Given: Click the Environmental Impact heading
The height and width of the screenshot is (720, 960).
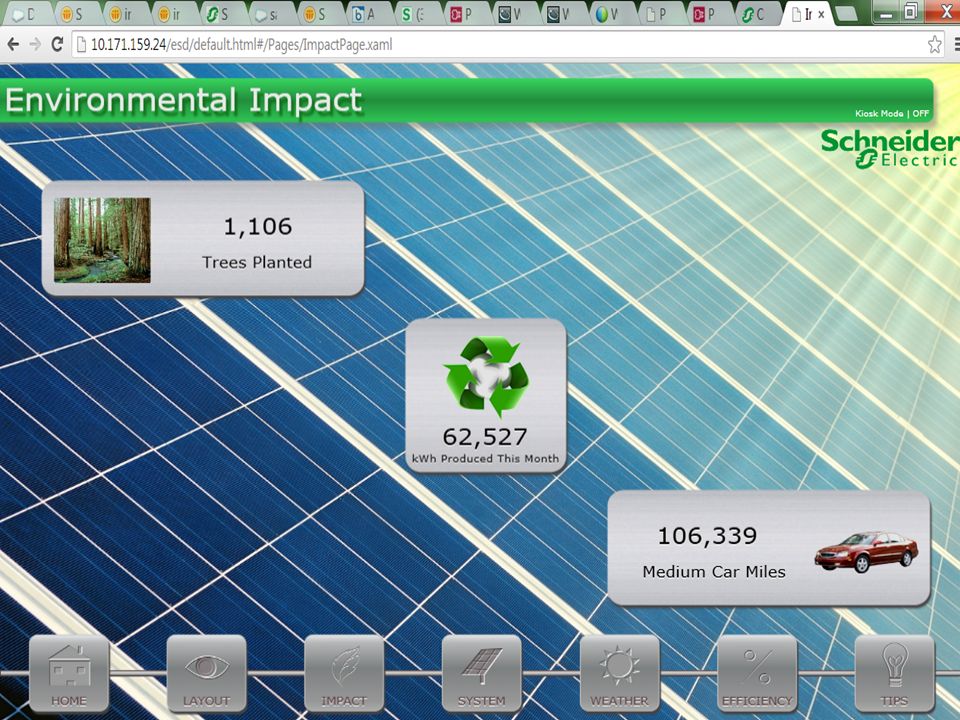Looking at the screenshot, I should [184, 100].
